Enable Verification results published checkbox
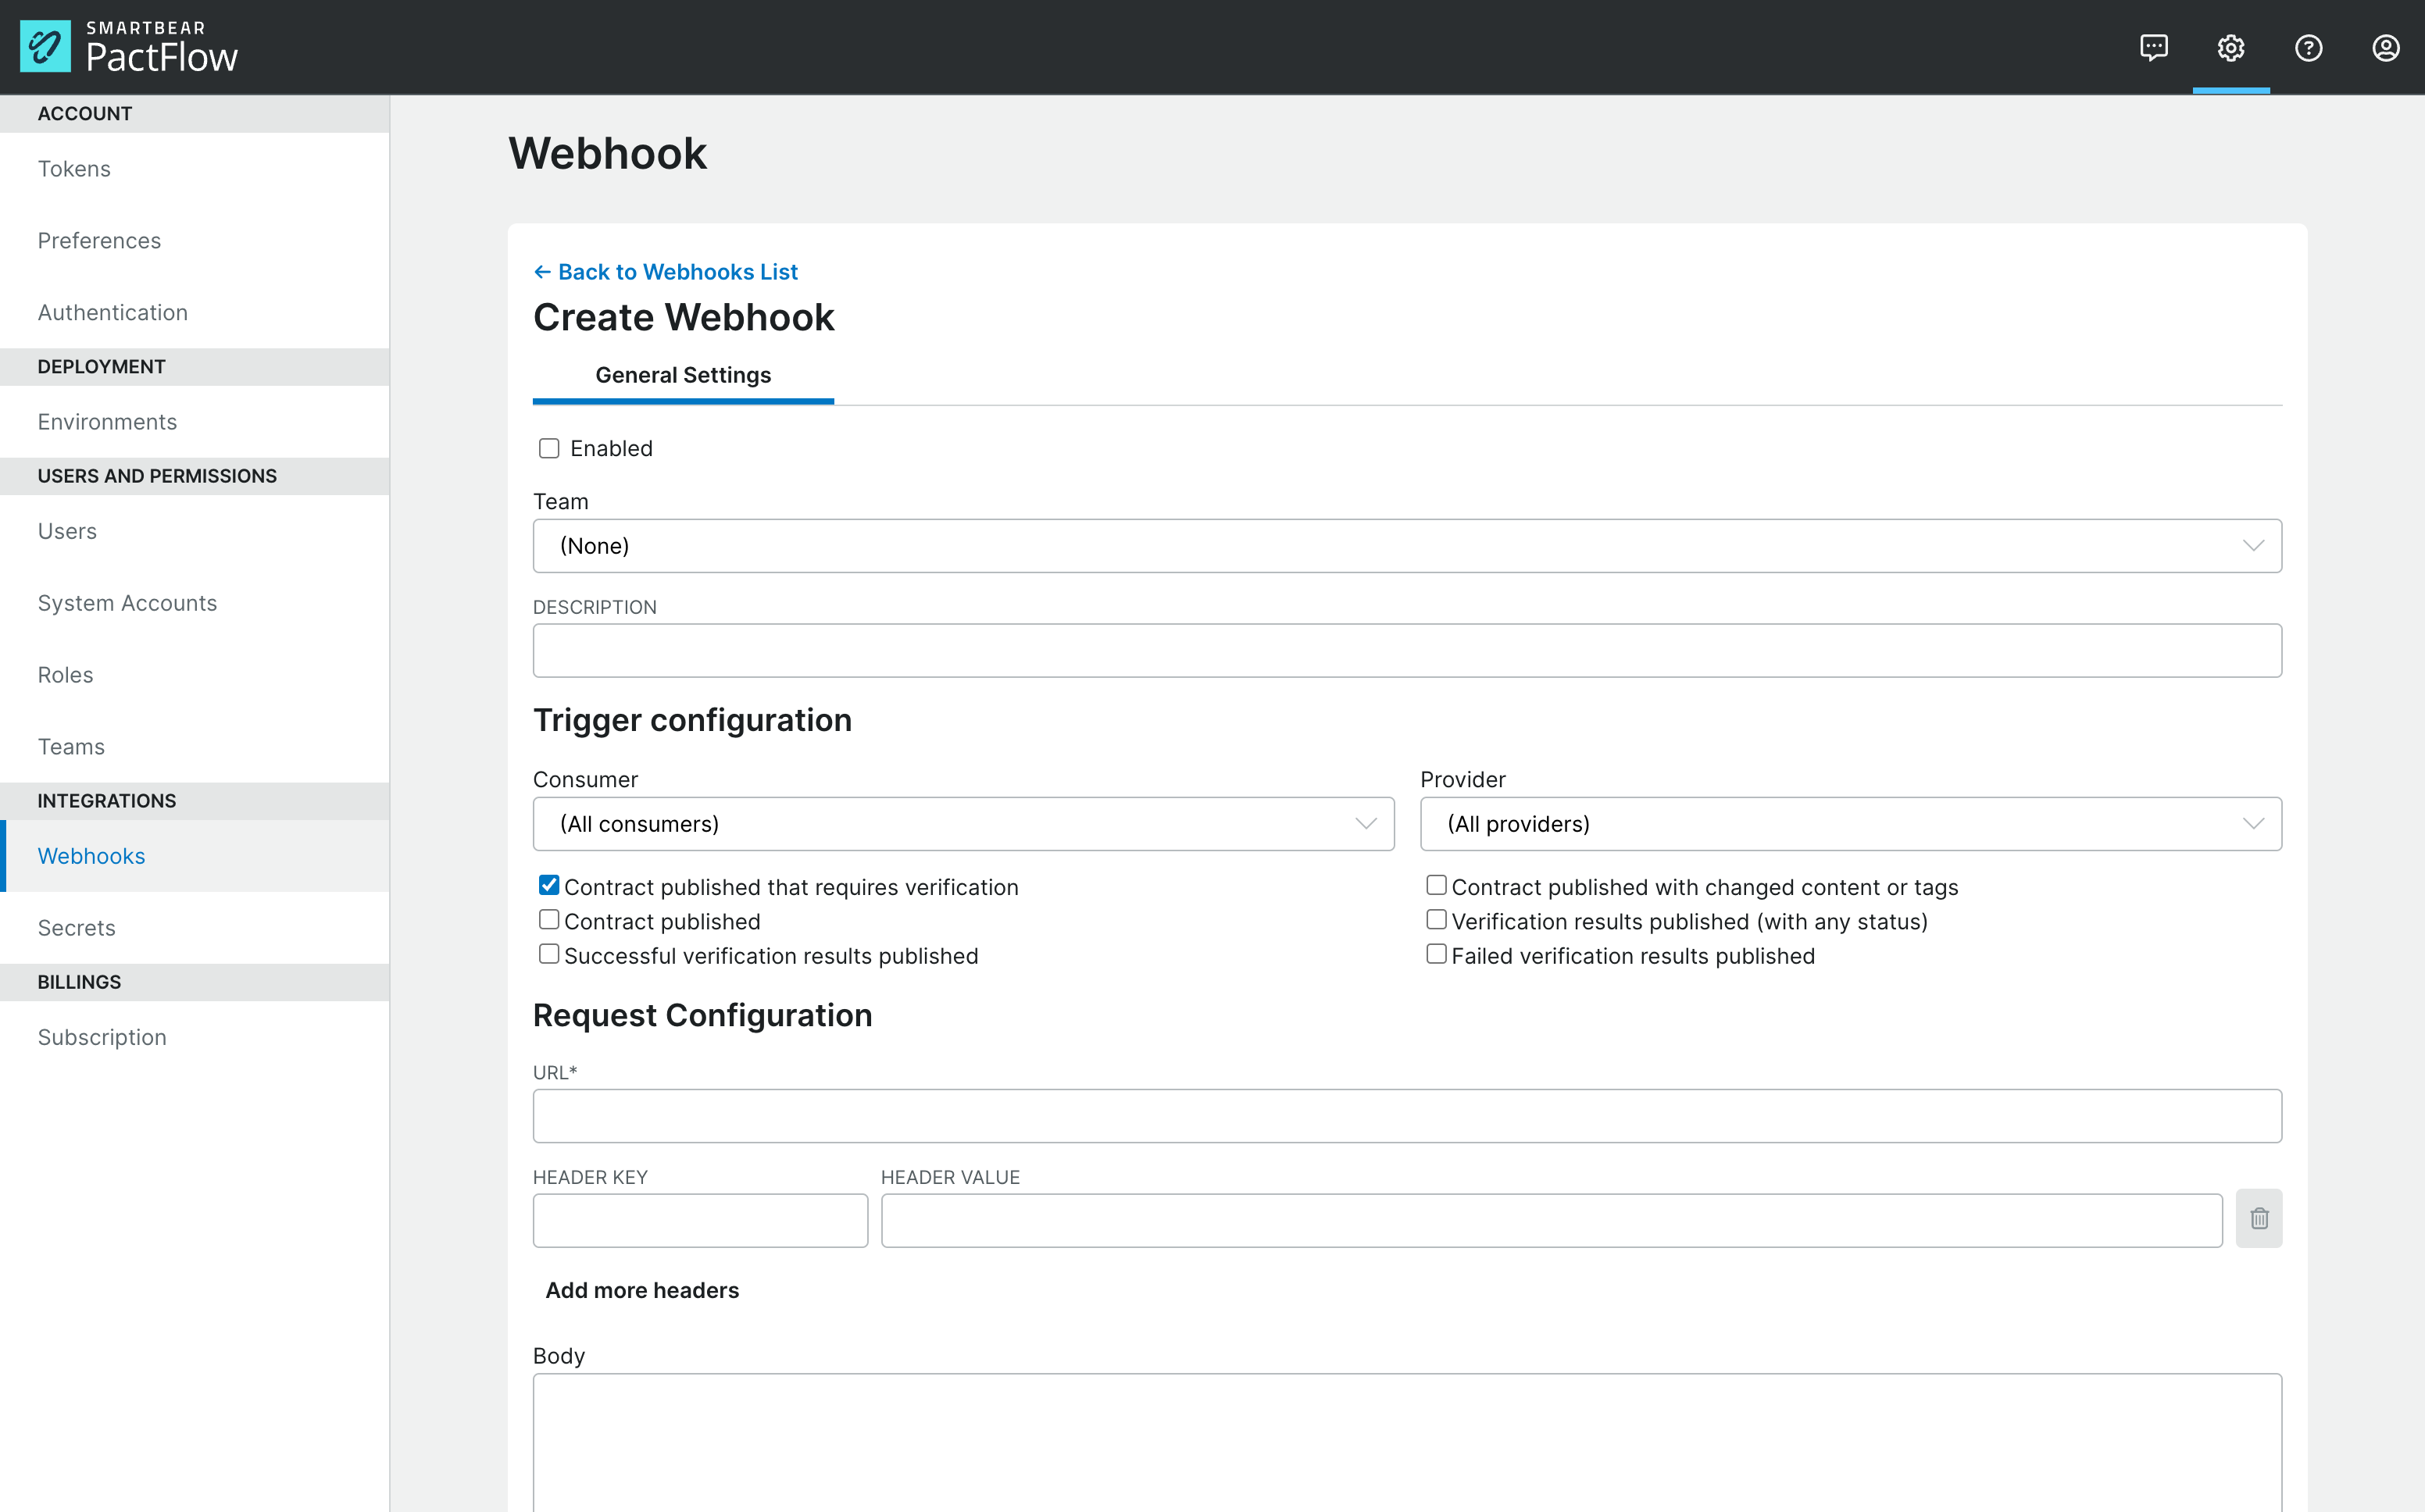2425x1512 pixels. click(1439, 922)
